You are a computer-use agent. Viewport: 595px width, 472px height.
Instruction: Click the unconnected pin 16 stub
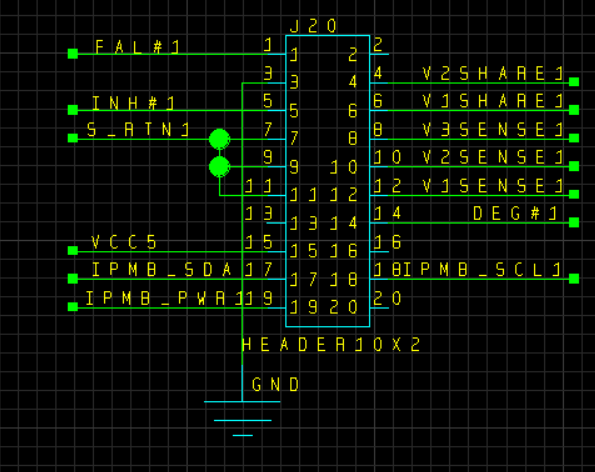[379, 252]
